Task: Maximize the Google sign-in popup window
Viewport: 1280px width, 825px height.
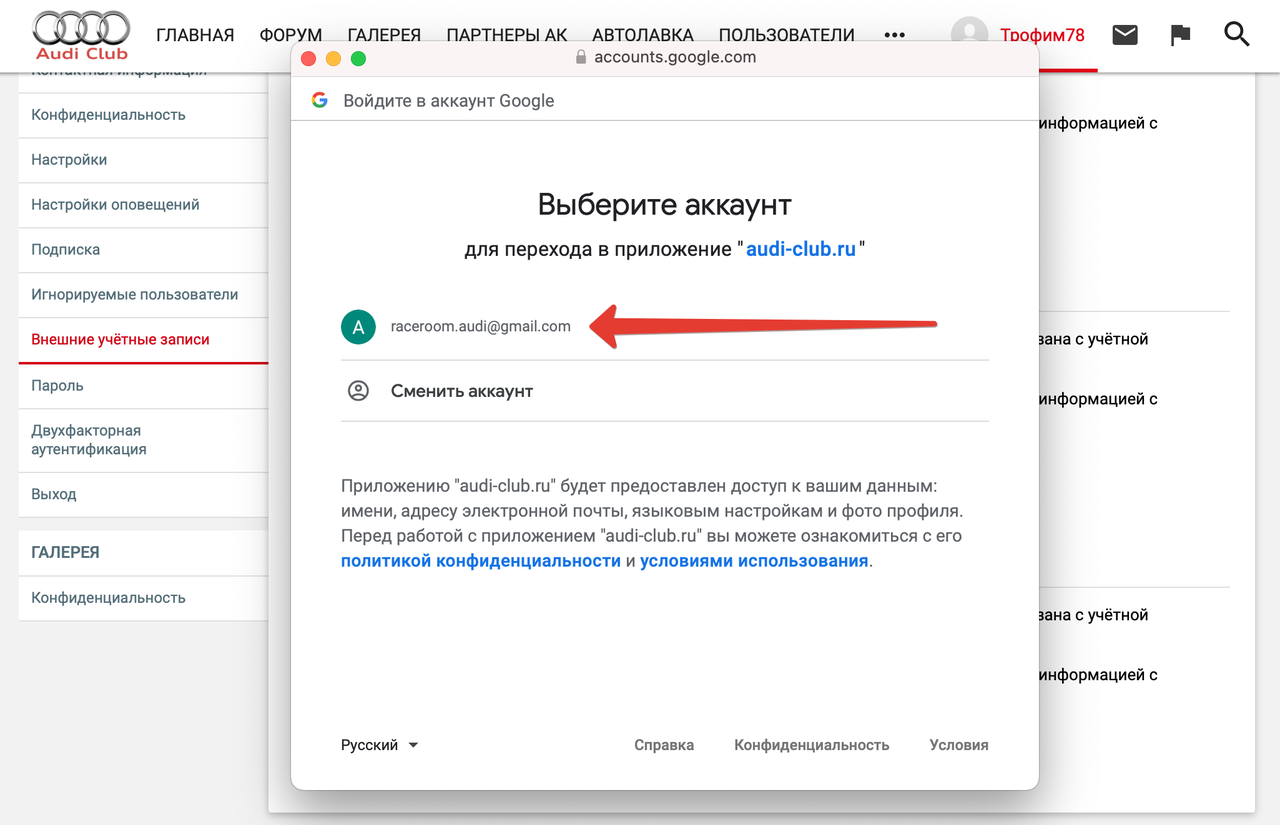Action: coord(358,58)
